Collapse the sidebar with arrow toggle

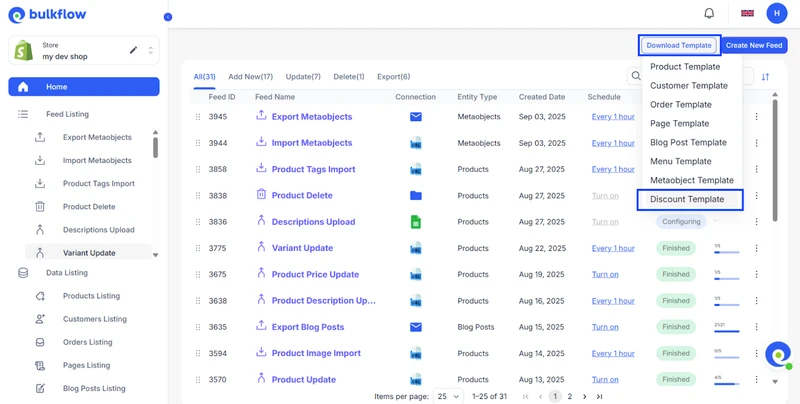click(x=168, y=17)
